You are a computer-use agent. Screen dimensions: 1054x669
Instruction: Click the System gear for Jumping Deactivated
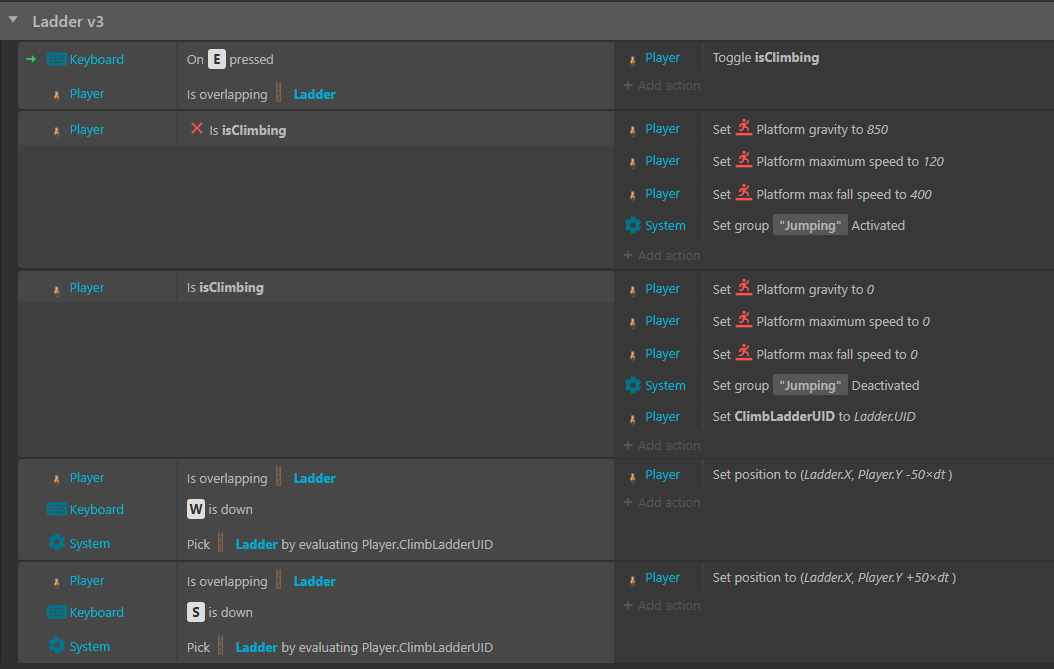[x=633, y=385]
